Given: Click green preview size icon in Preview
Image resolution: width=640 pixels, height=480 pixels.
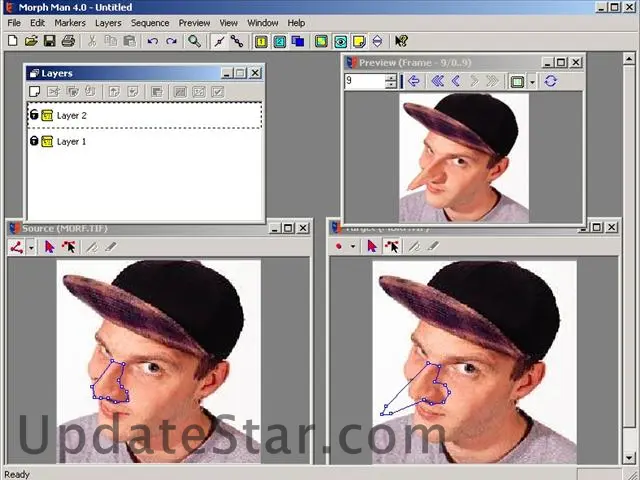Looking at the screenshot, I should pos(517,81).
